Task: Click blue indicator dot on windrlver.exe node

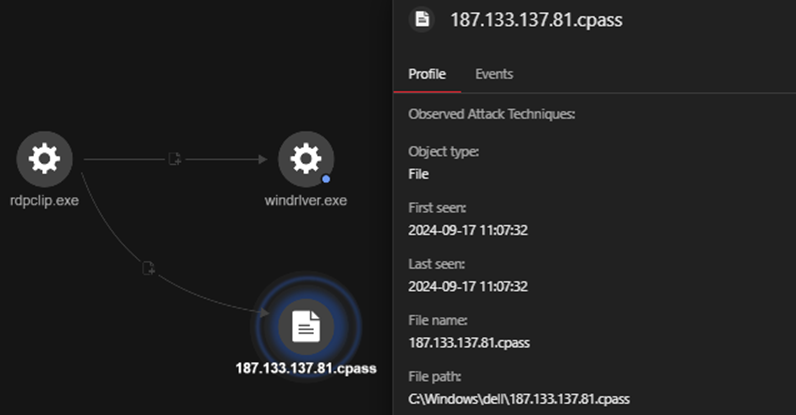Action: tap(326, 180)
